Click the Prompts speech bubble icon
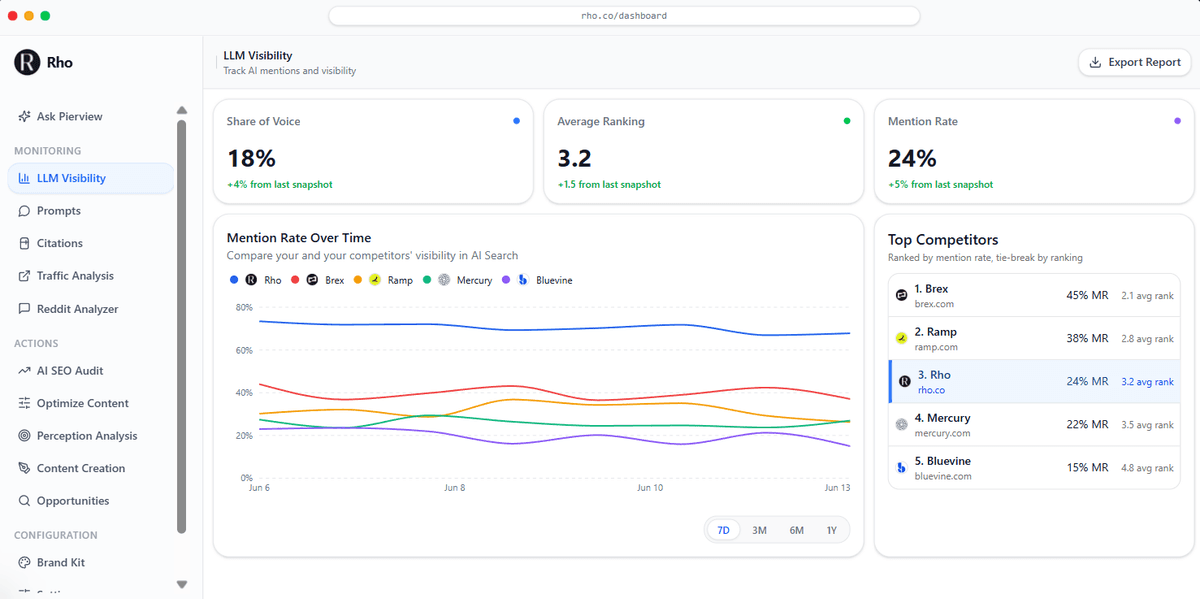The image size is (1200, 599). pyautogui.click(x=25, y=211)
